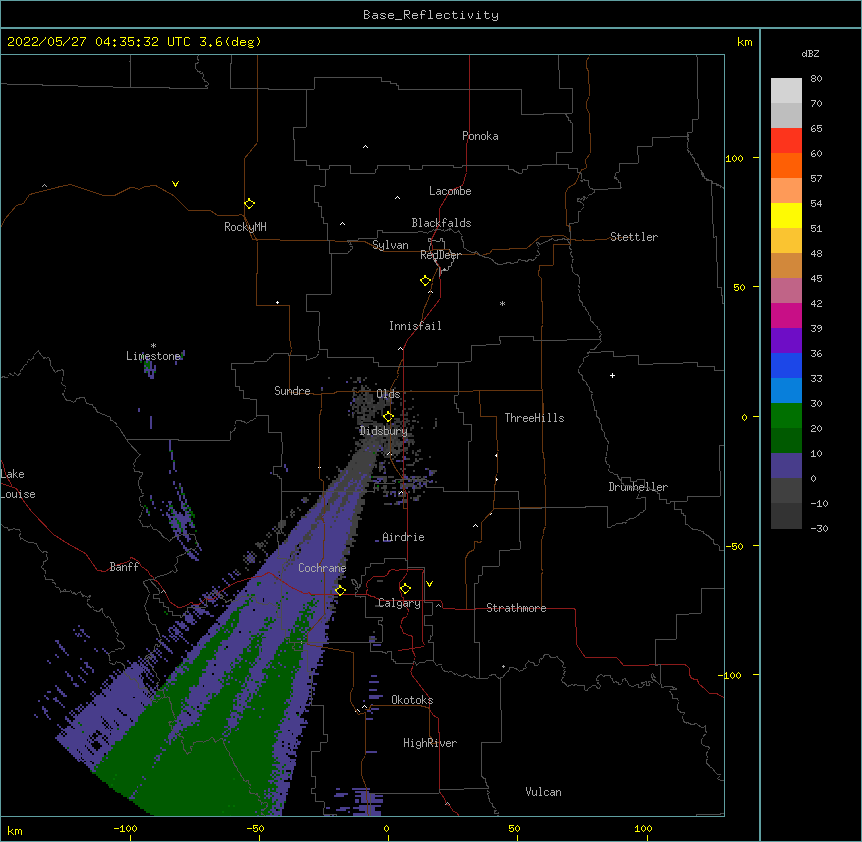This screenshot has height=842, width=862.
Task: Click the Banff town label
Action: [124, 567]
